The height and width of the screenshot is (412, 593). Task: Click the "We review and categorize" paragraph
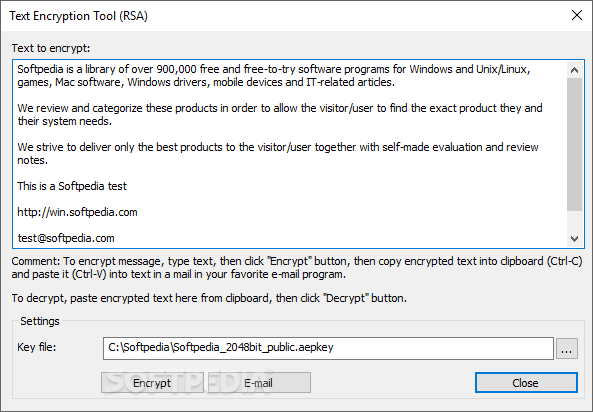(x=280, y=115)
